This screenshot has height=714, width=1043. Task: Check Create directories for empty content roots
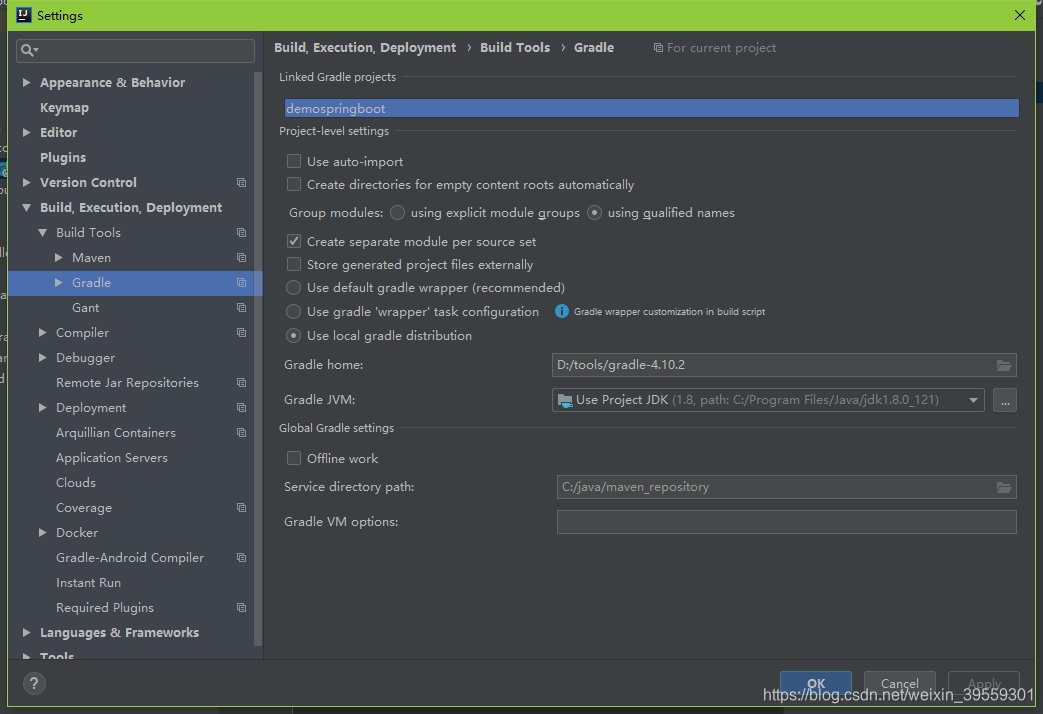pyautogui.click(x=294, y=184)
